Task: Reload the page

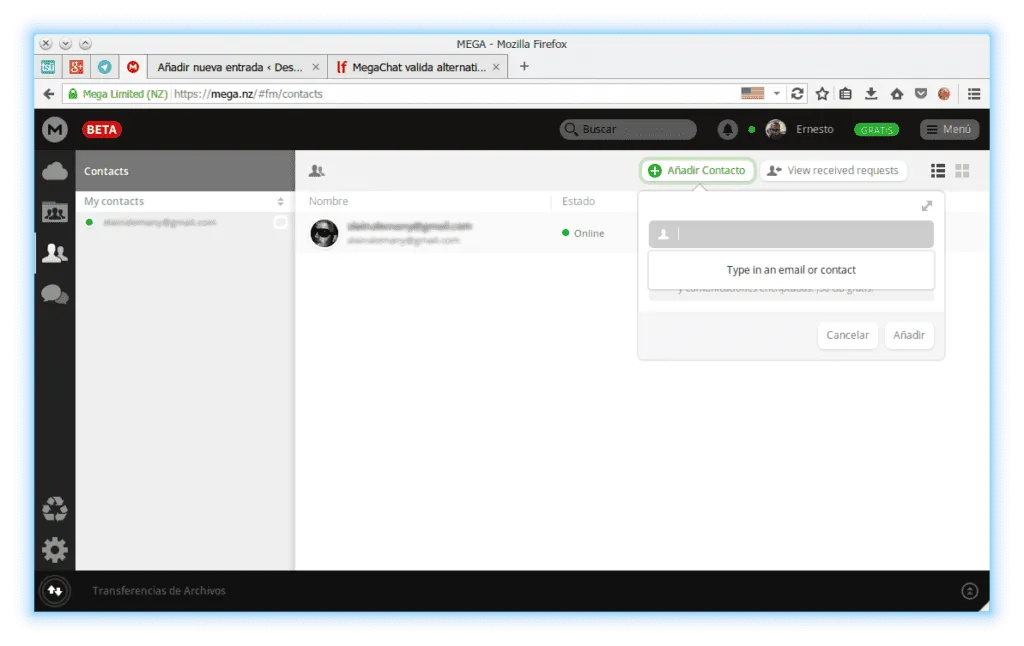Action: (x=797, y=94)
